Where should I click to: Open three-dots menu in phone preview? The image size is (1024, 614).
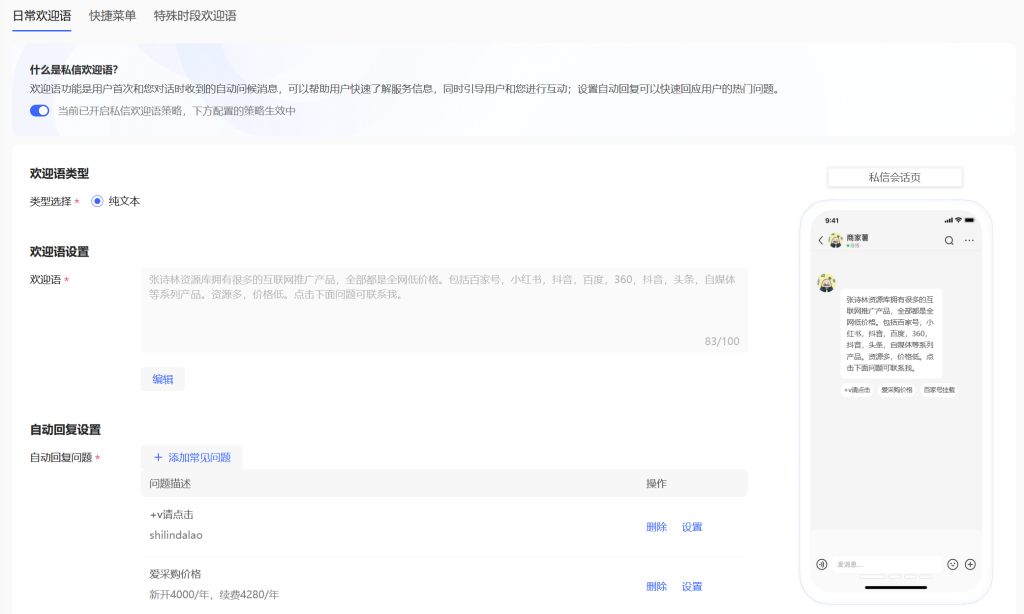click(969, 240)
